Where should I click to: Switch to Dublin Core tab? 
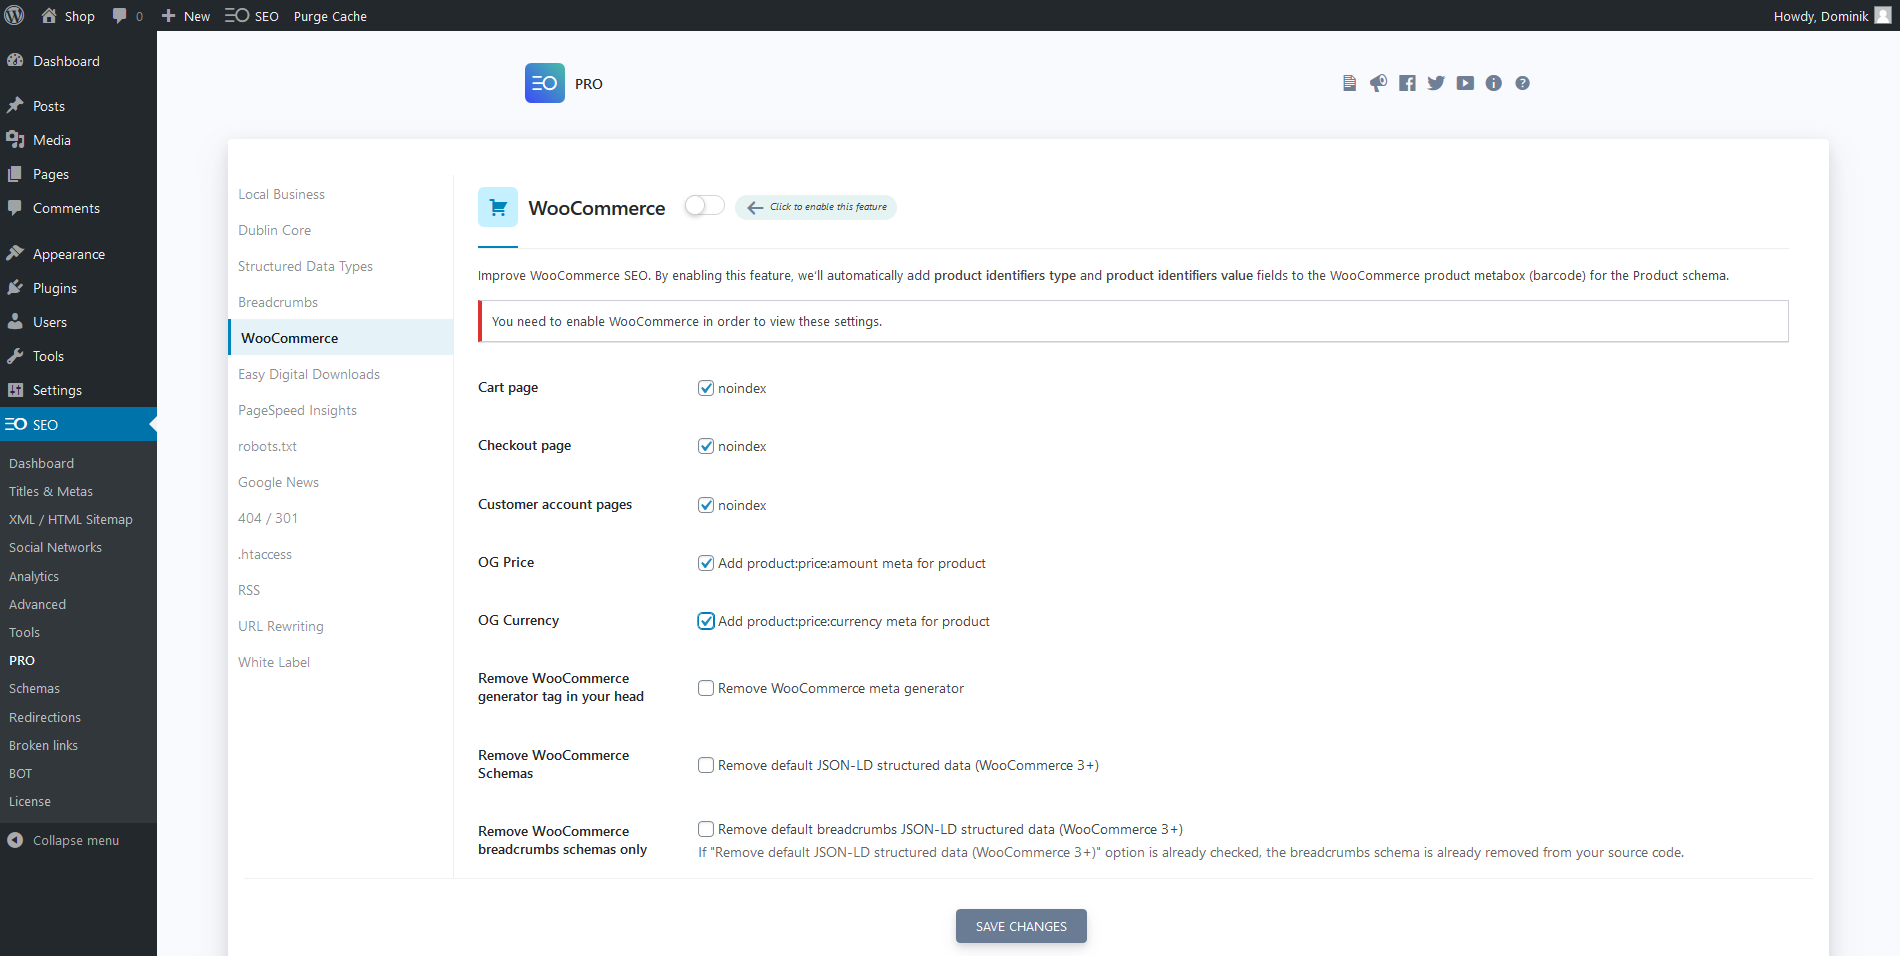point(340,230)
